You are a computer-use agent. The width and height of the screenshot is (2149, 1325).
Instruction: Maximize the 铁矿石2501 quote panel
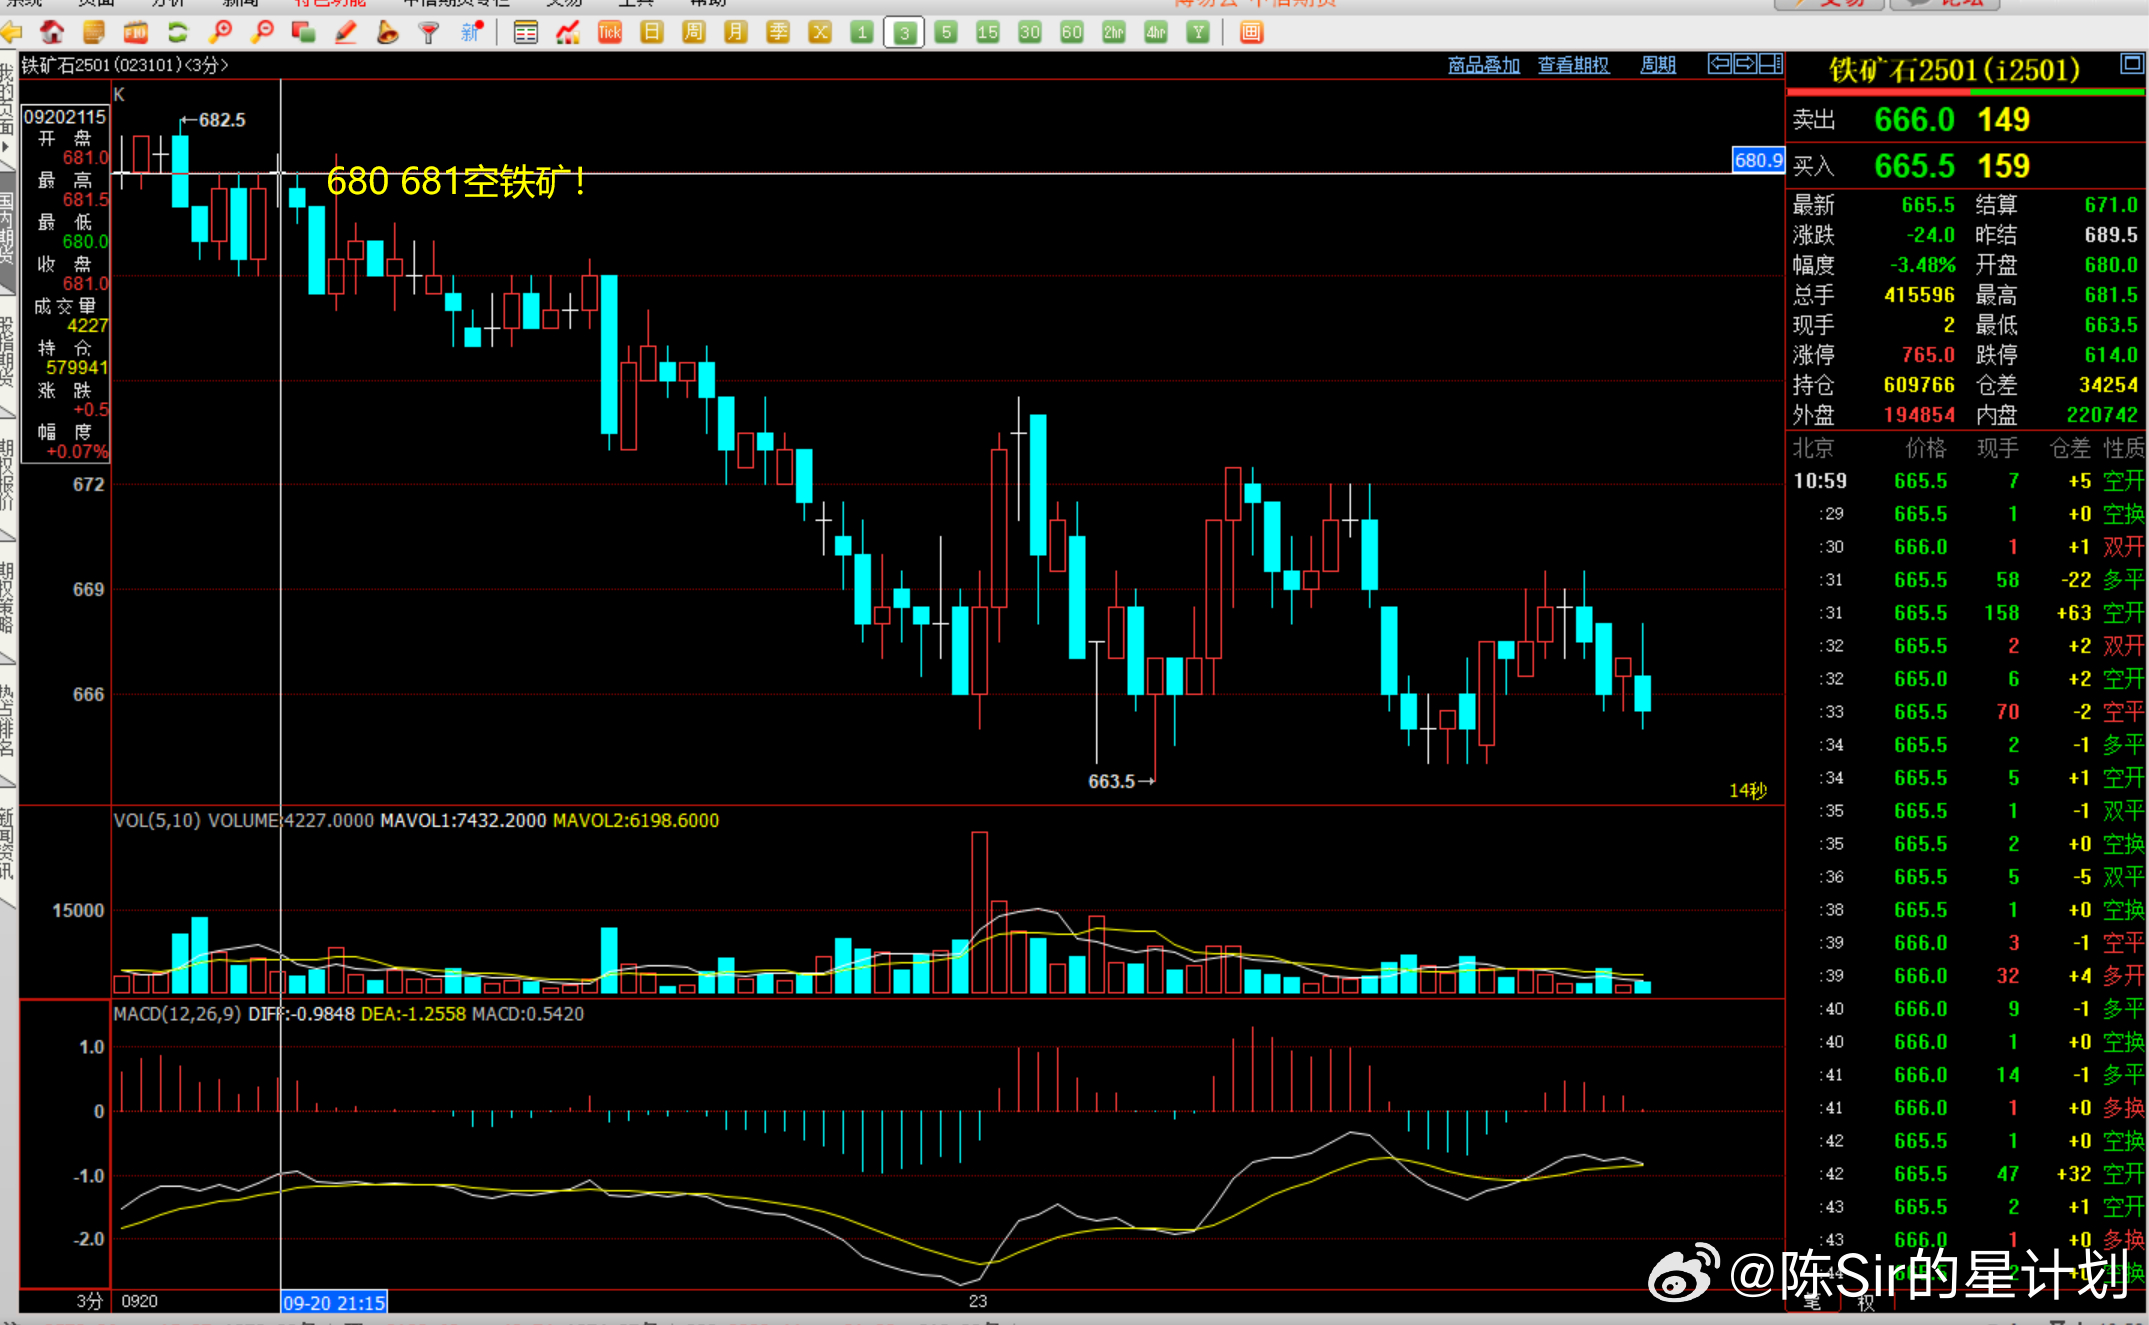tap(2132, 64)
